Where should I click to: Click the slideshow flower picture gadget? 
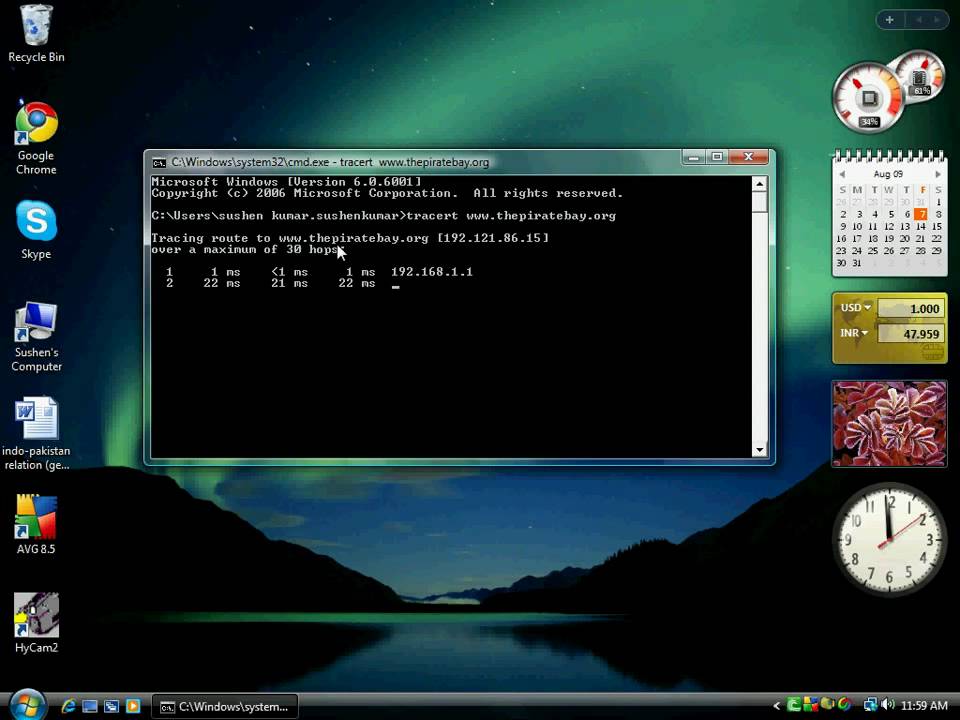click(890, 424)
